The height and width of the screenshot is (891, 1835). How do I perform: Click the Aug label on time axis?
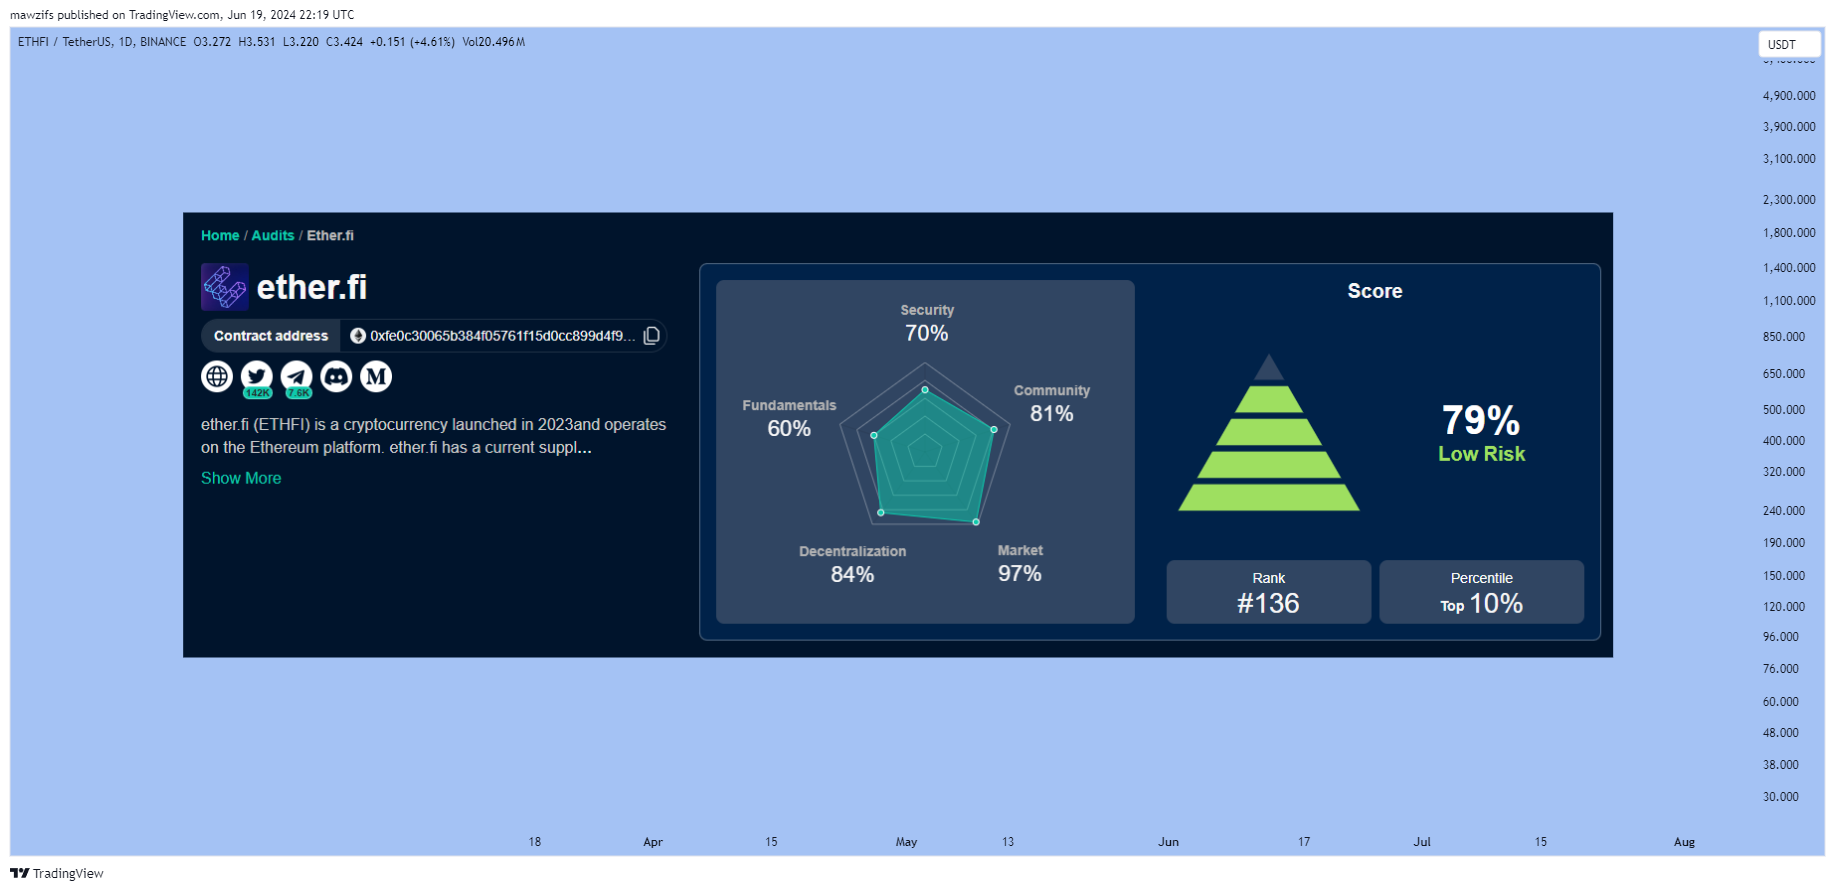click(1684, 842)
